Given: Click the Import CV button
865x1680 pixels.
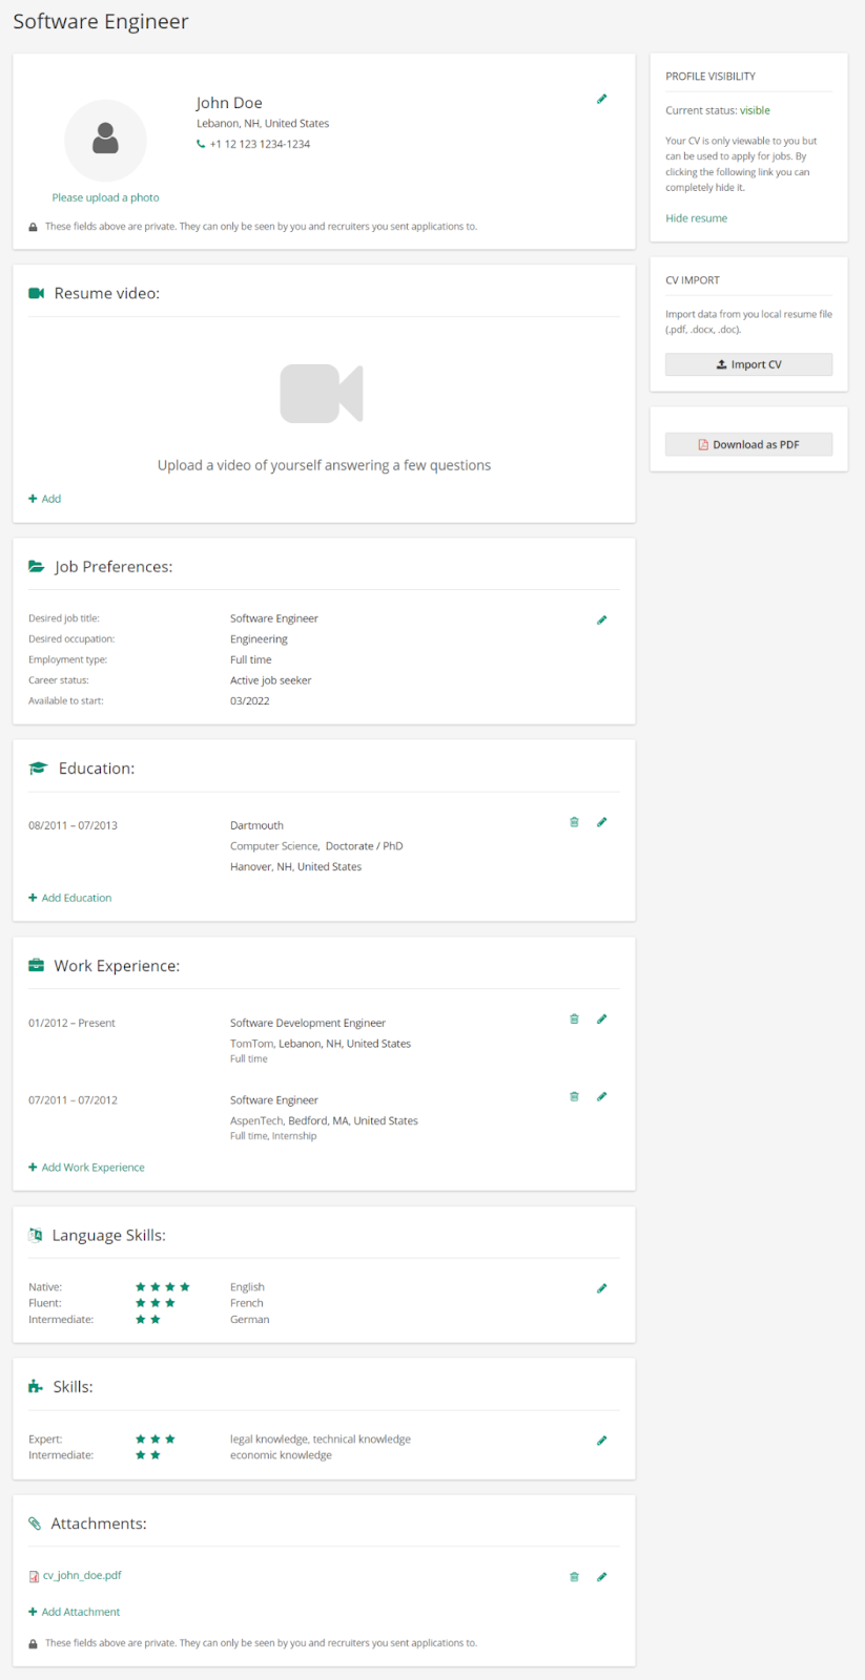Looking at the screenshot, I should (748, 365).
